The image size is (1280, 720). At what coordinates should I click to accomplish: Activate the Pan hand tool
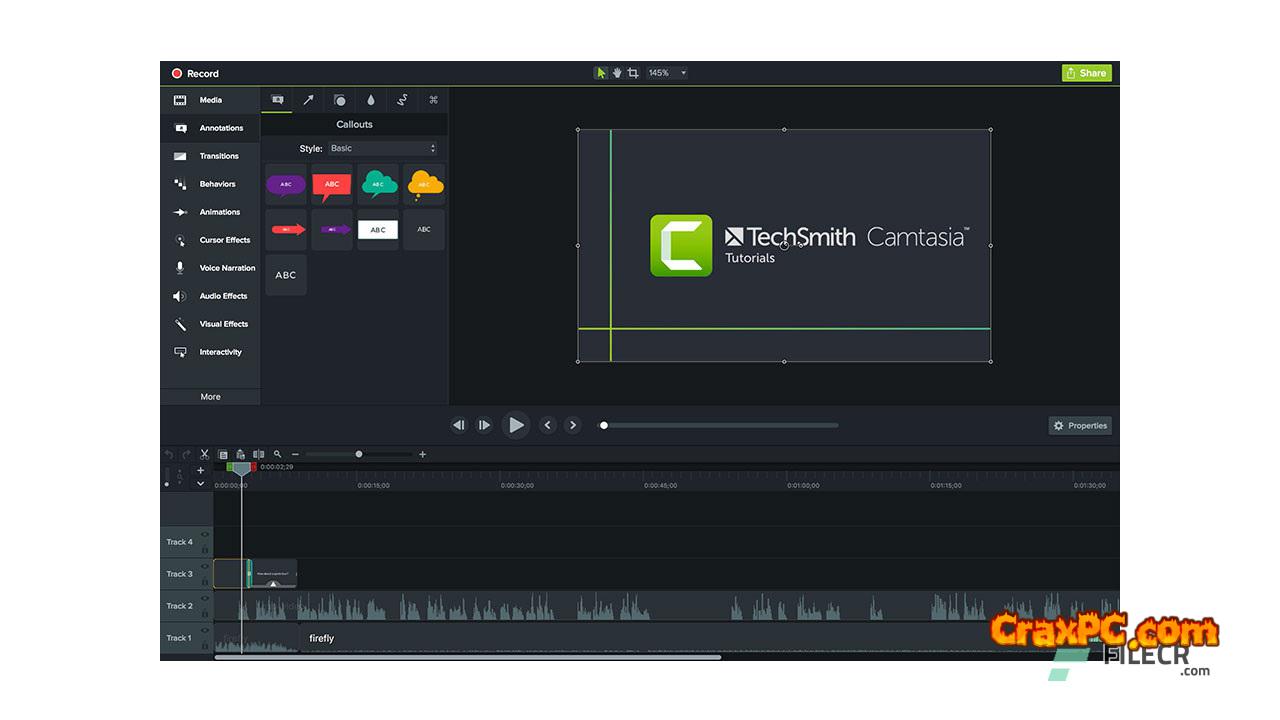(x=617, y=73)
